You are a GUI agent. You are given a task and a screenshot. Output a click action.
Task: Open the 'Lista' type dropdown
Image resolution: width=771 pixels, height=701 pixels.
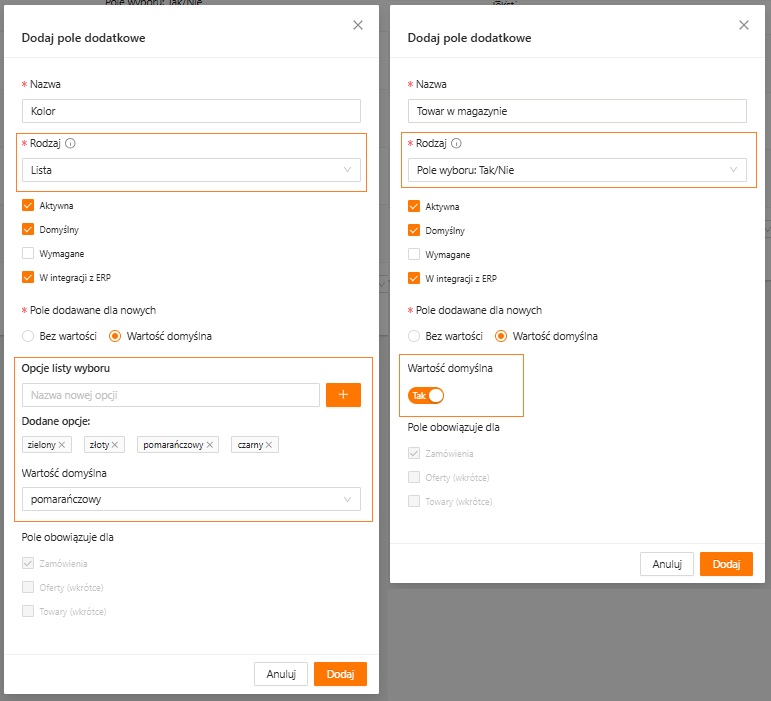[x=190, y=171]
